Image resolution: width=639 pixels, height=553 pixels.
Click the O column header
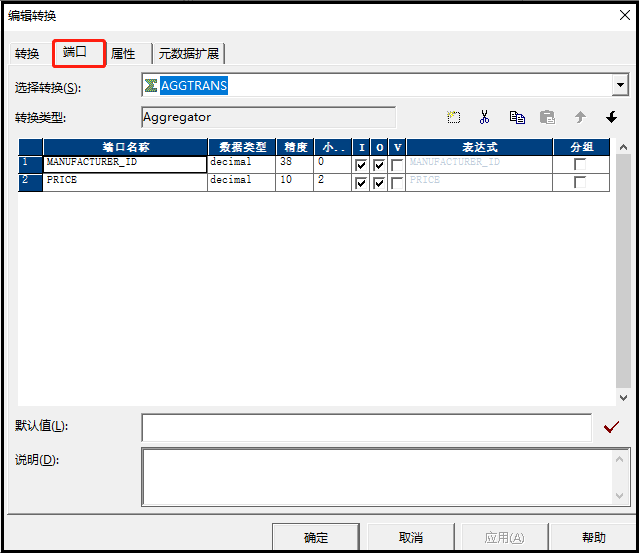pyautogui.click(x=379, y=147)
